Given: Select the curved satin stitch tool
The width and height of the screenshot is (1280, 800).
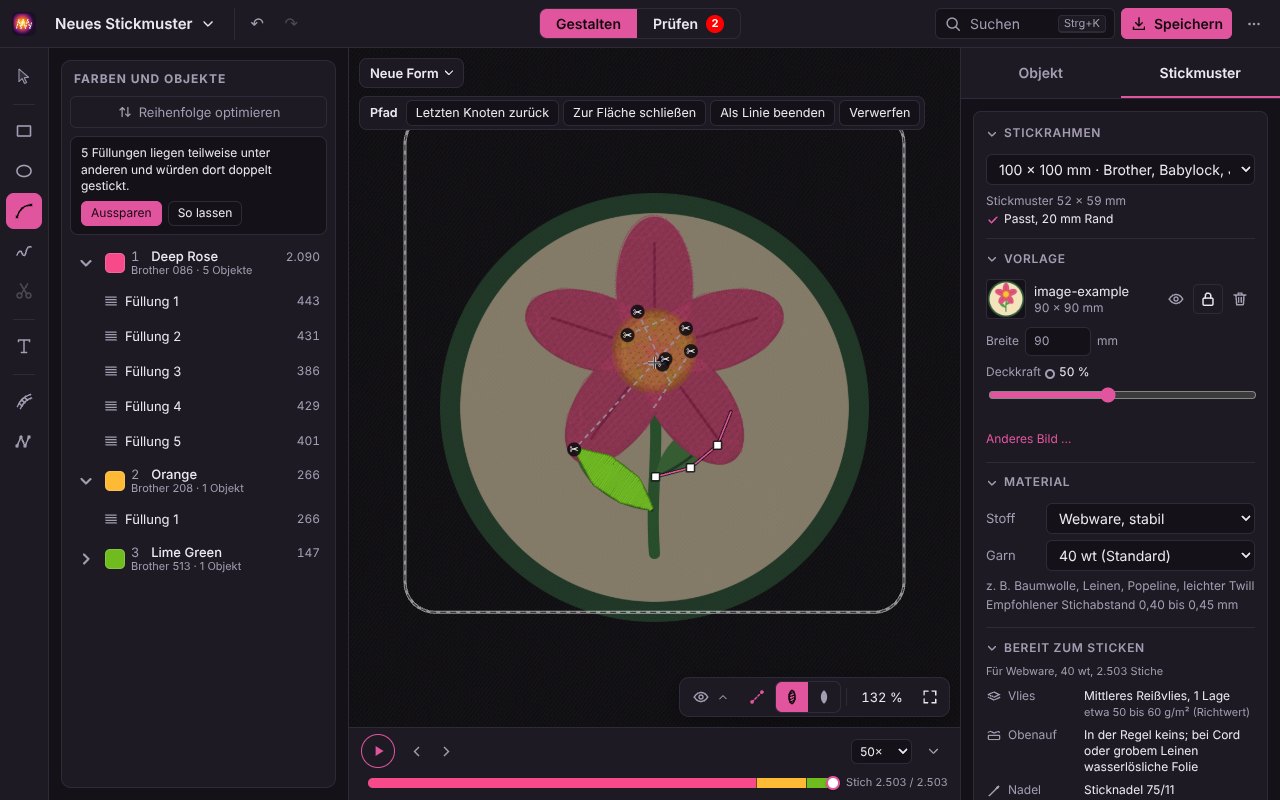Looking at the screenshot, I should click(24, 401).
